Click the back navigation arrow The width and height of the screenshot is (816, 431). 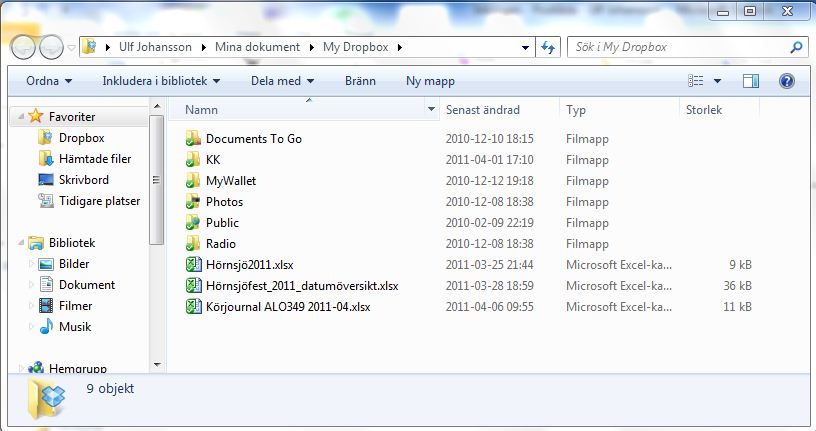[25, 47]
